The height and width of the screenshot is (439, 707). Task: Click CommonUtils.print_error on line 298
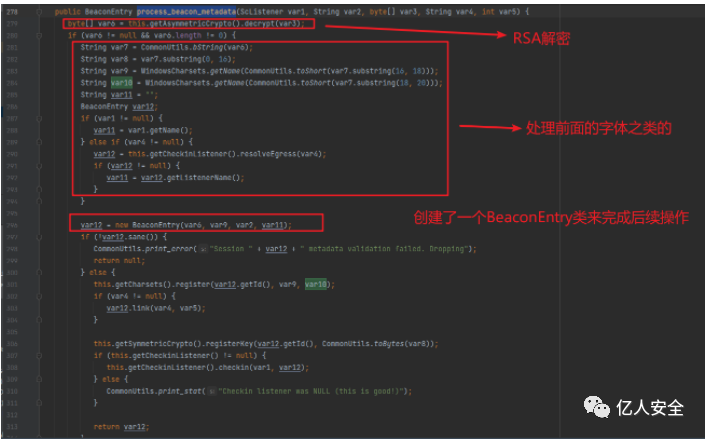point(143,248)
